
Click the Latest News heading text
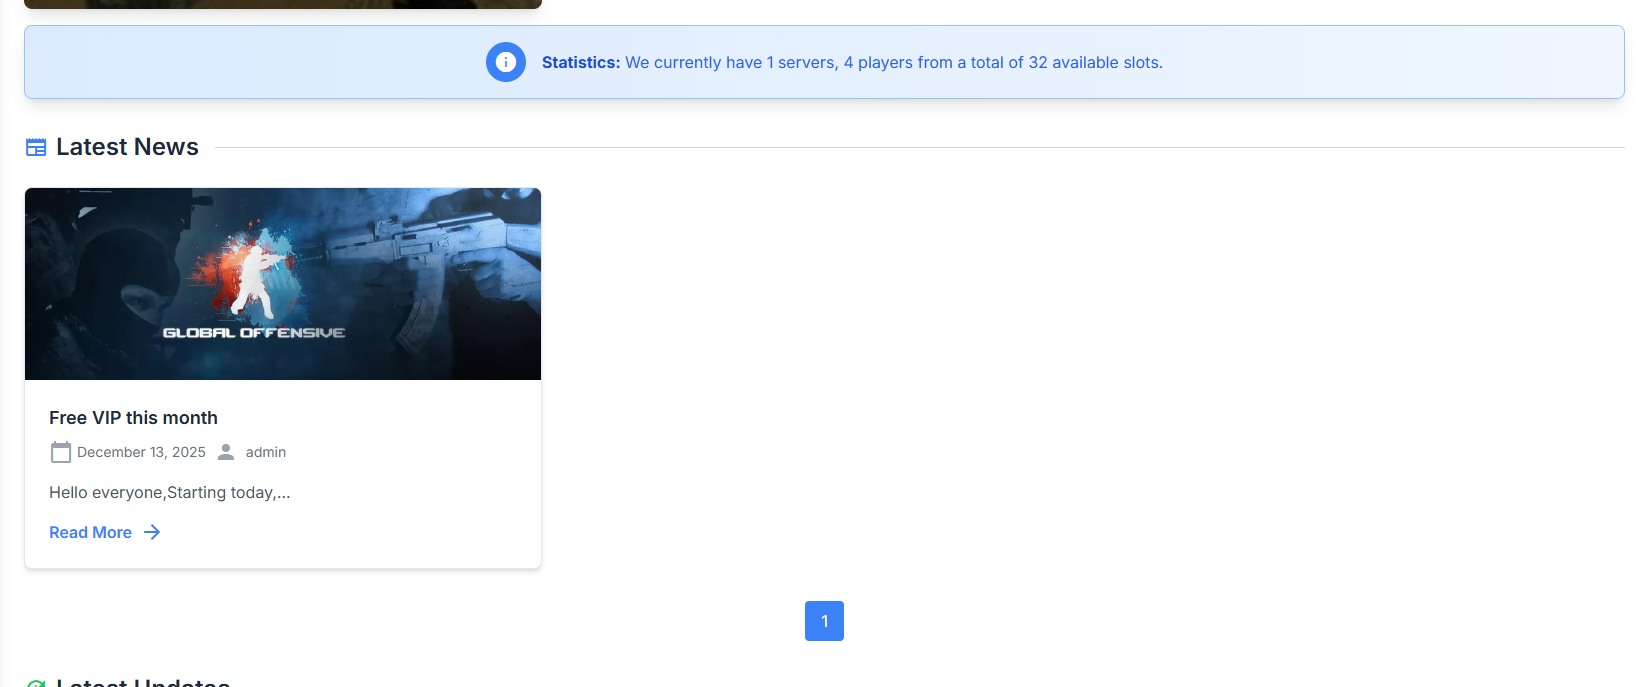127,147
